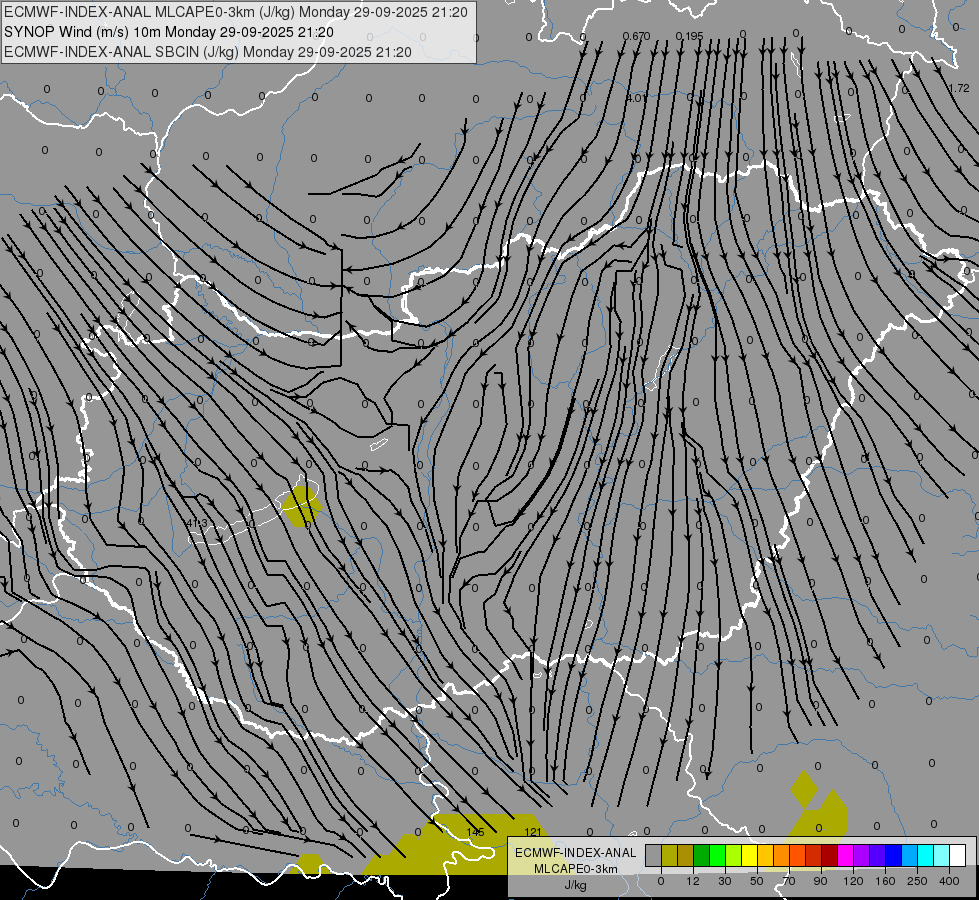979x900 pixels.
Task: Click the 400 label on the color scale
Action: tap(949, 881)
